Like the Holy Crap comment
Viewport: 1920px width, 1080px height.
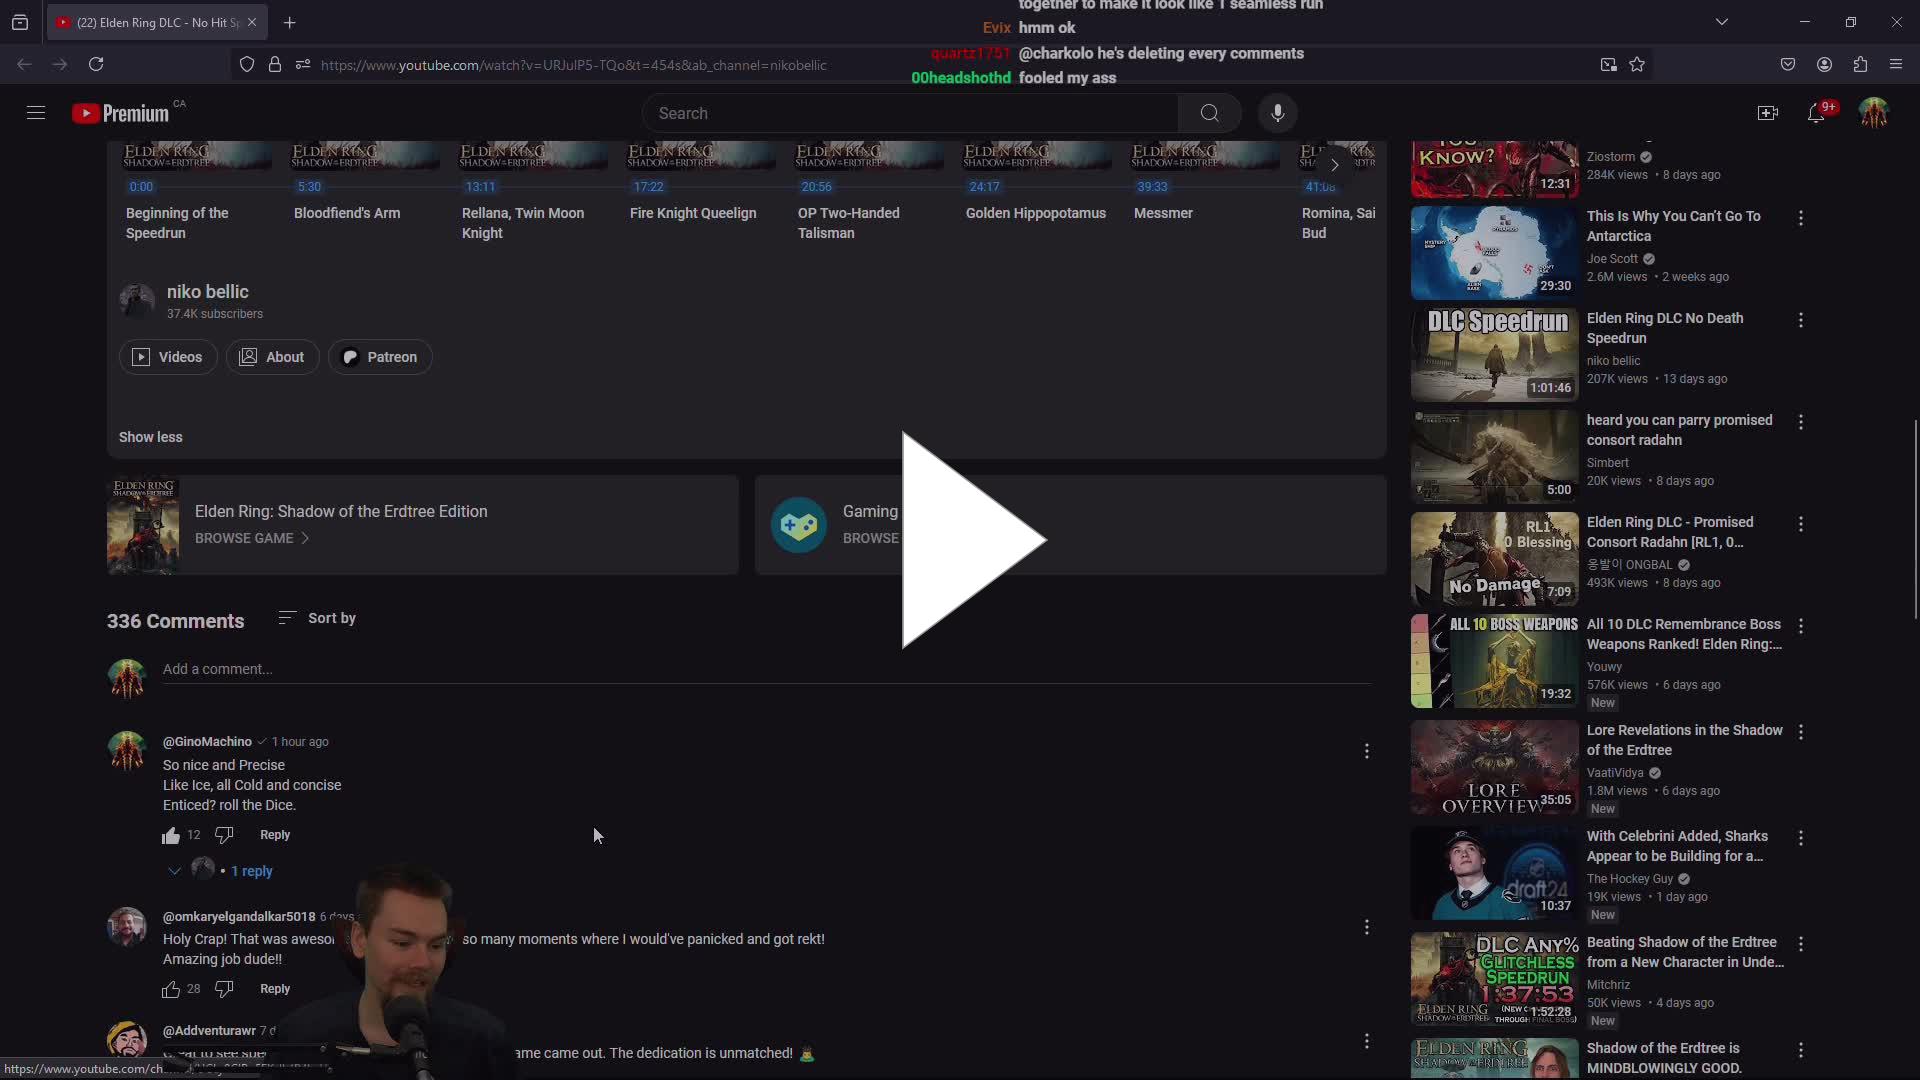click(170, 989)
